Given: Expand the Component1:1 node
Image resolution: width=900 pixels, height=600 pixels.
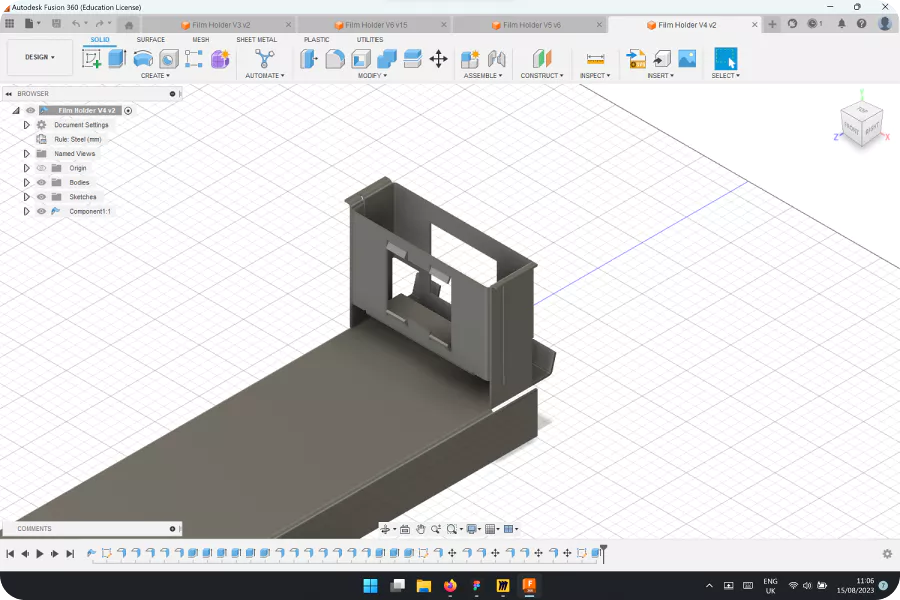Looking at the screenshot, I should pos(26,211).
